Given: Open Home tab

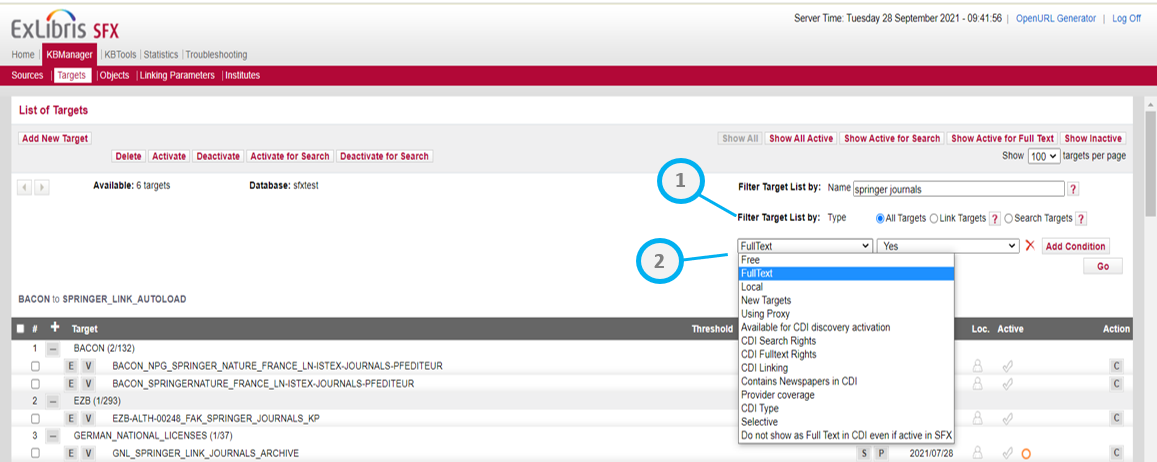Looking at the screenshot, I should pyautogui.click(x=23, y=55).
